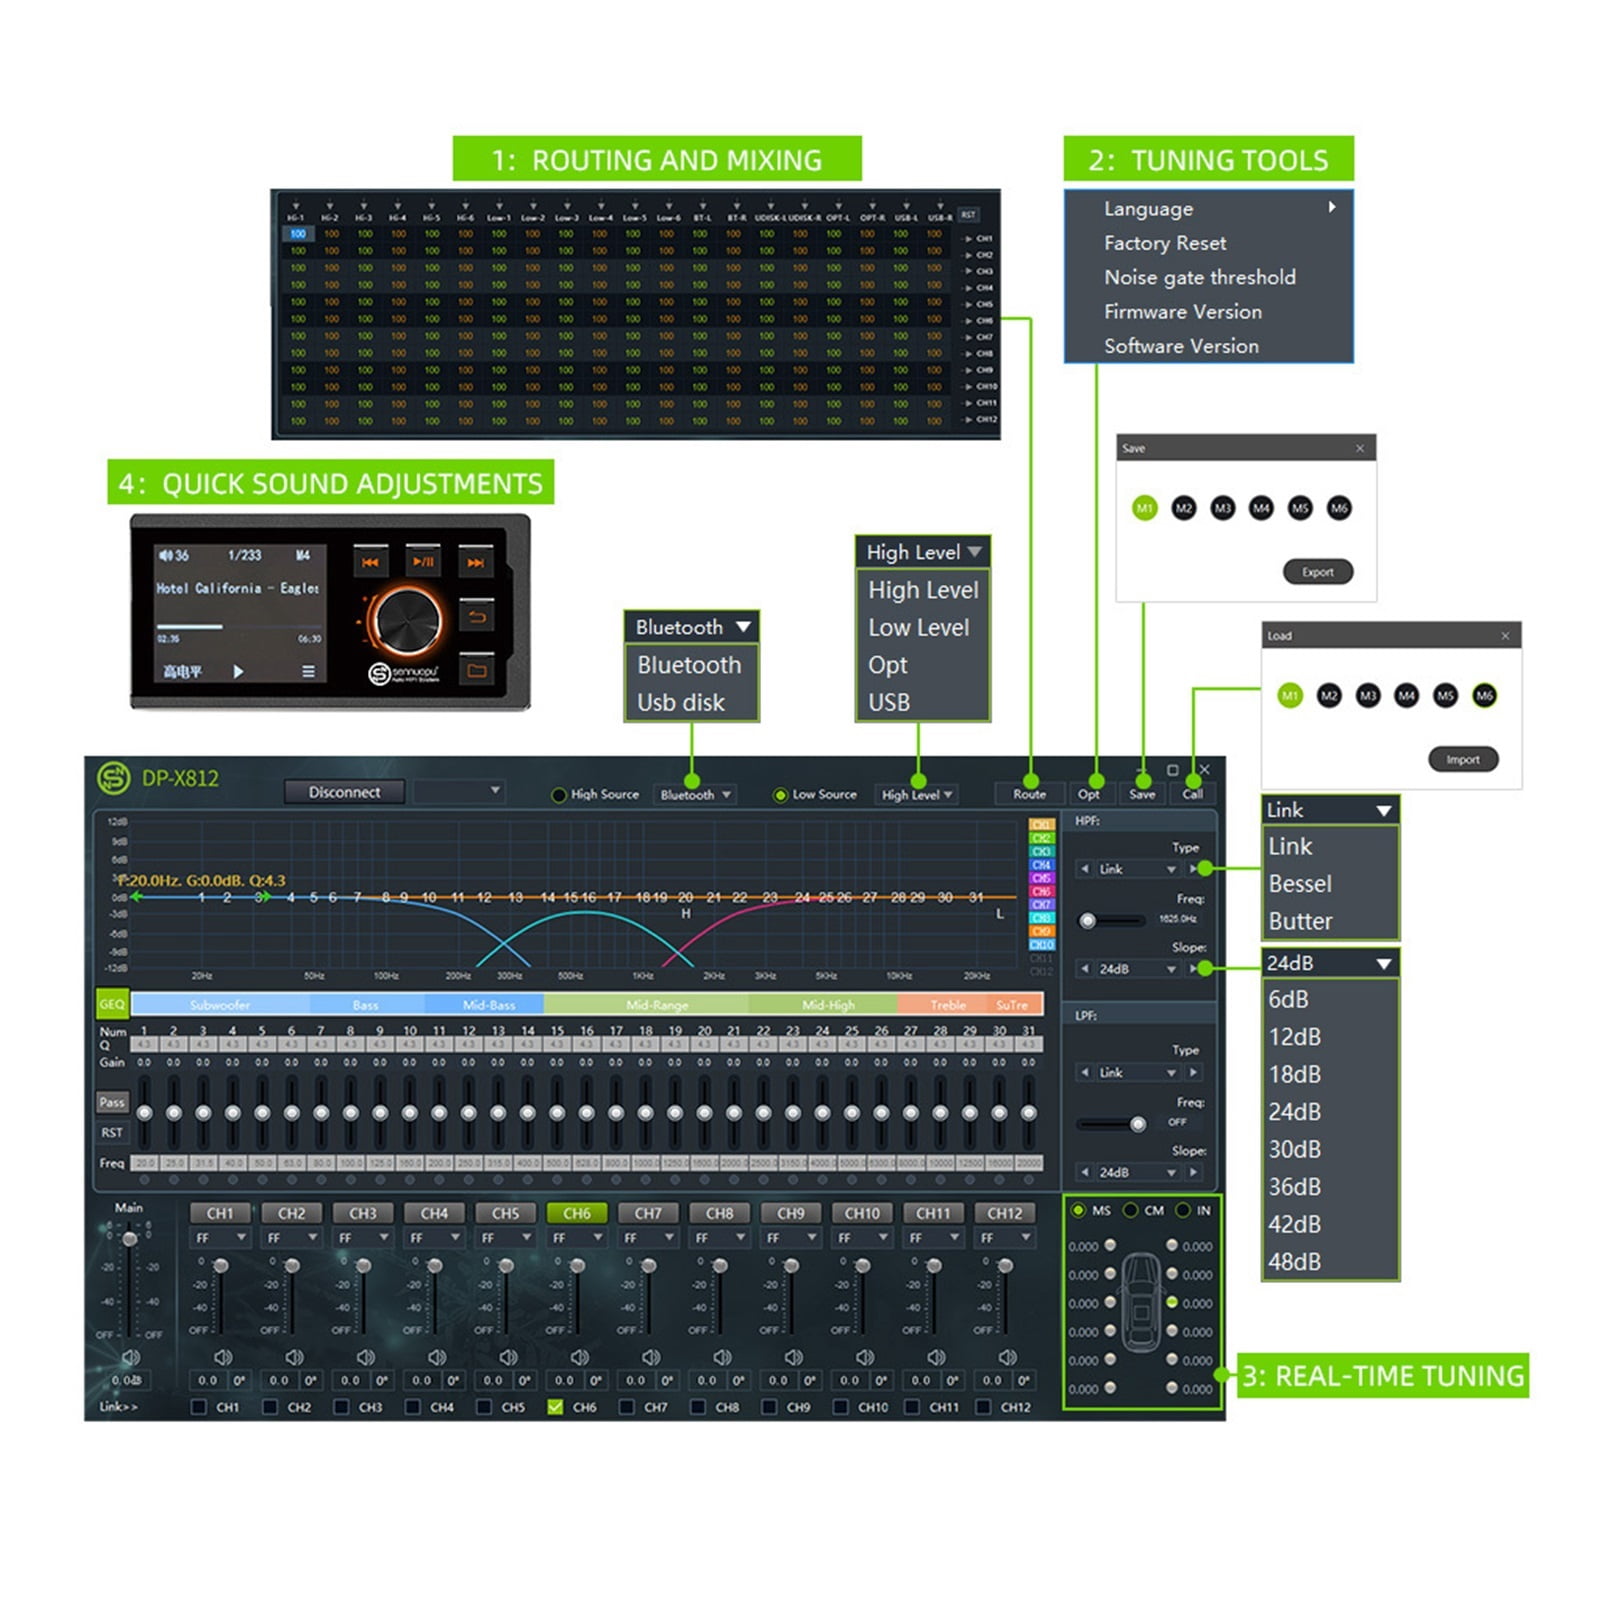The width and height of the screenshot is (1600, 1600).
Task: Click the folder button on the remote
Action: click(x=477, y=670)
